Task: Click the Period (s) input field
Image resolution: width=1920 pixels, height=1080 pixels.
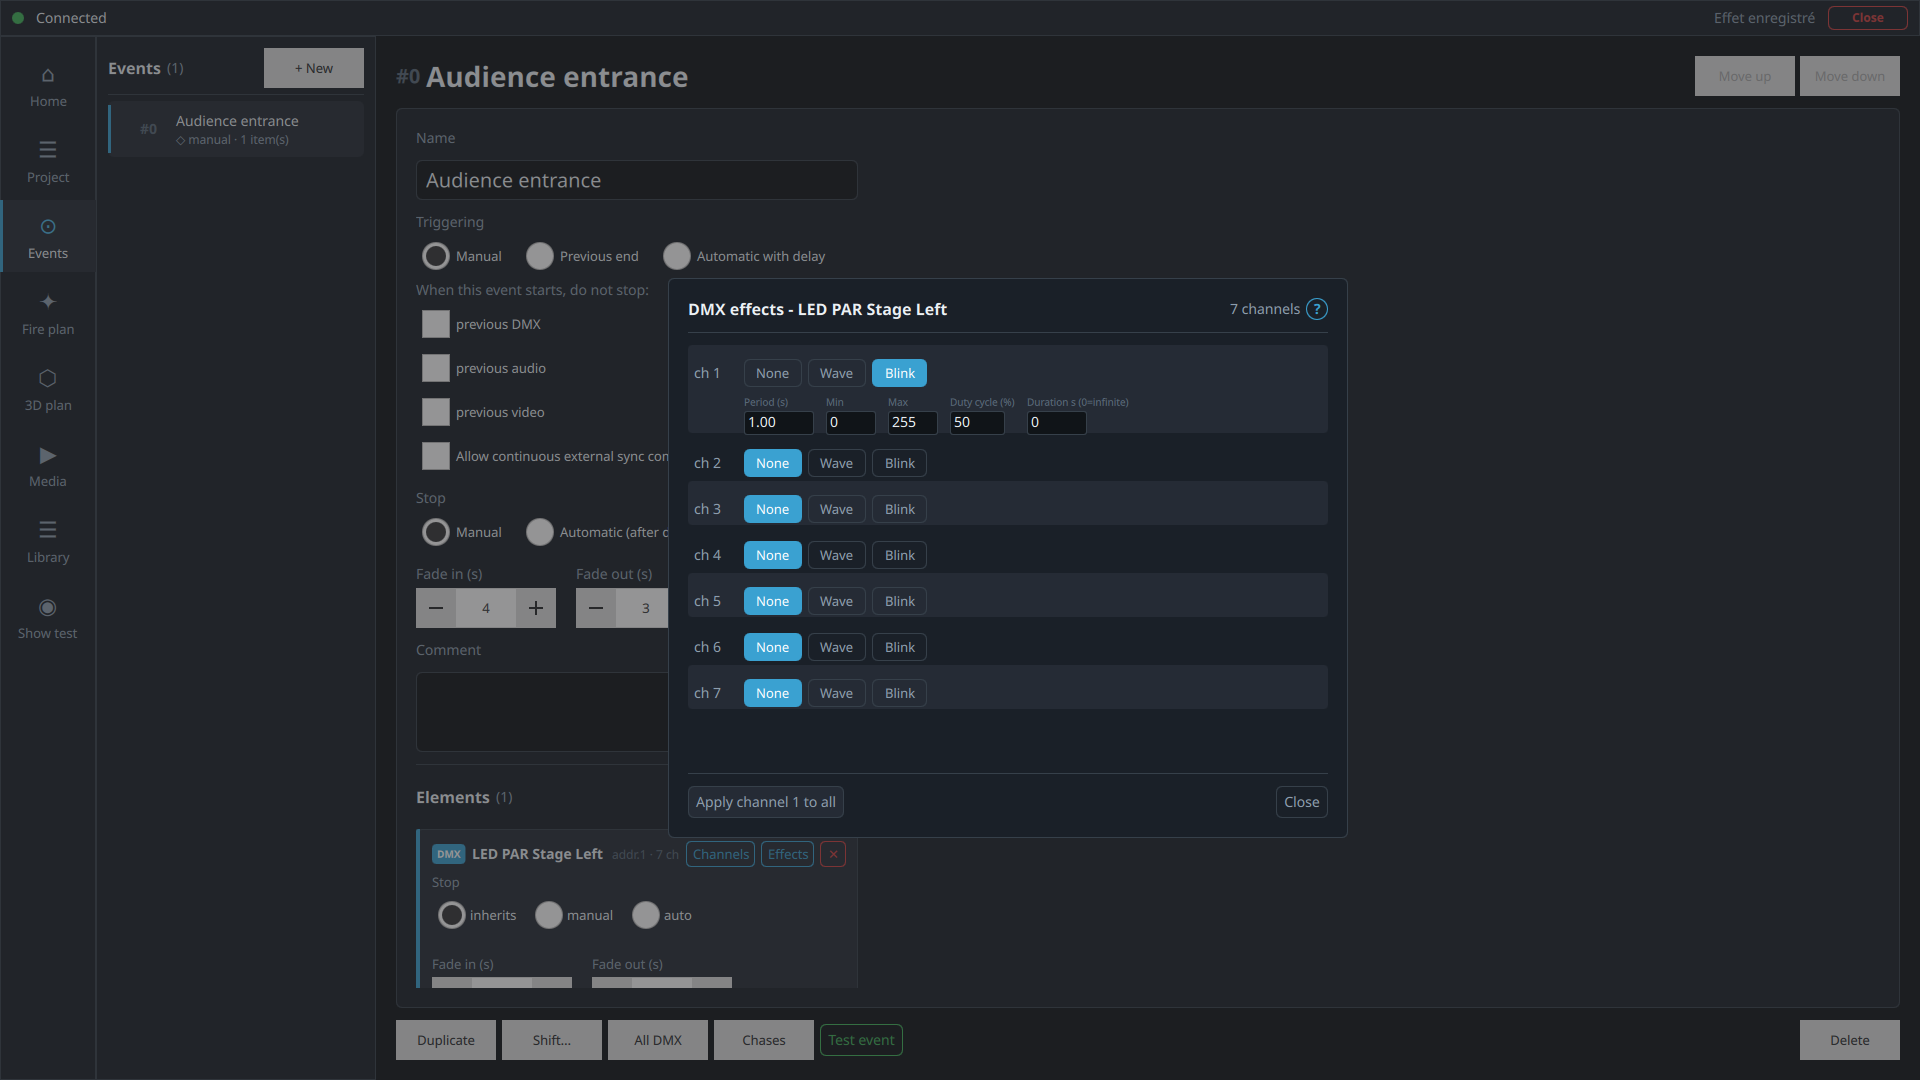Action: click(x=778, y=422)
